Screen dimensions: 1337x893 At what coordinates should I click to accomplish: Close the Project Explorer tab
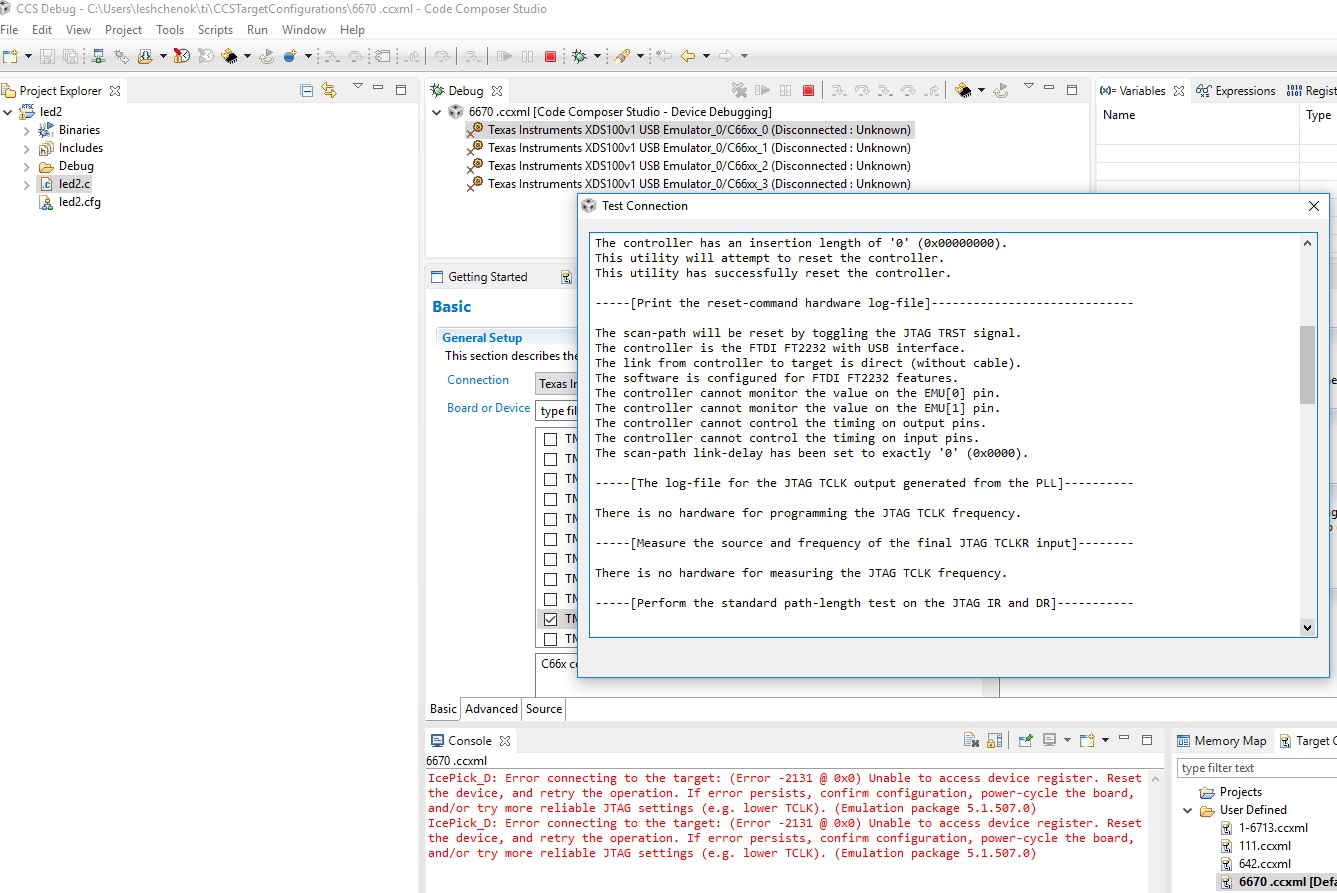(x=115, y=90)
